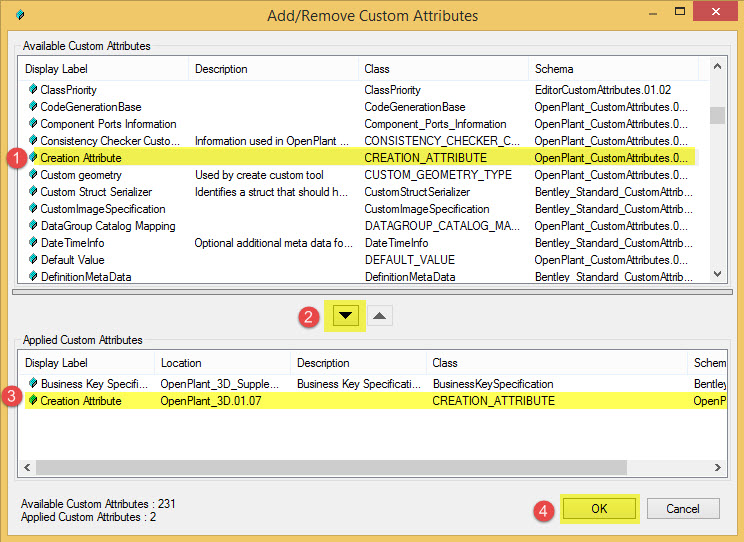Cancel the custom attributes dialog
Screen dimensions: 744x542
pos(682,508)
